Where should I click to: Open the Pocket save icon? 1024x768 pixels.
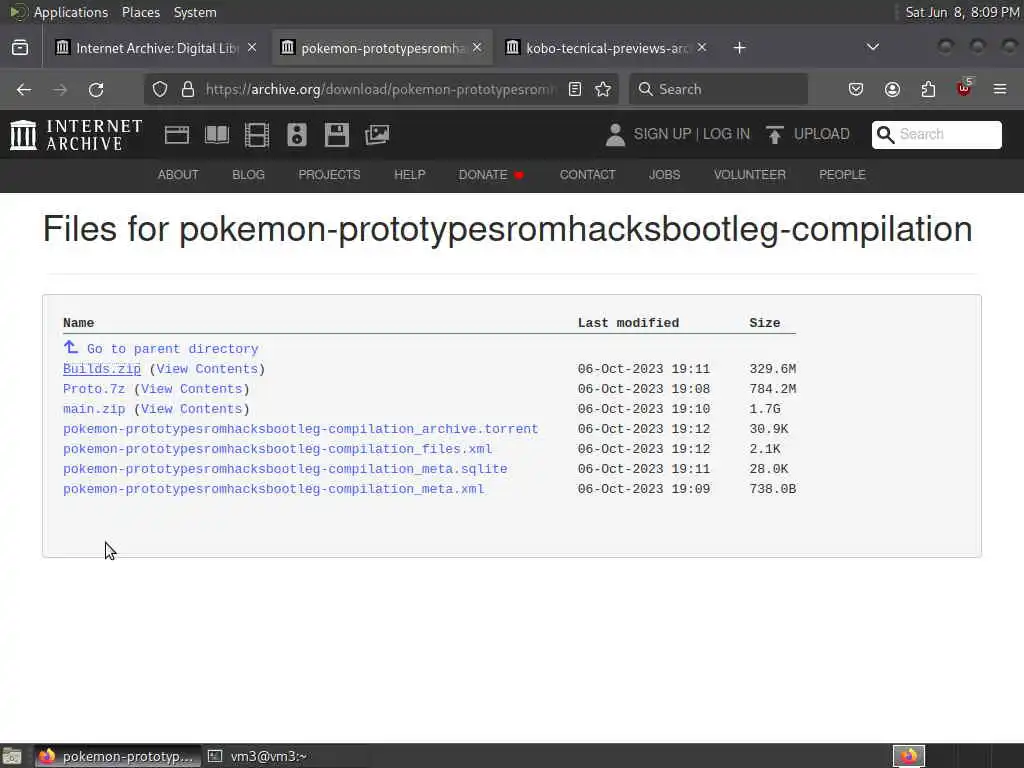click(x=856, y=89)
